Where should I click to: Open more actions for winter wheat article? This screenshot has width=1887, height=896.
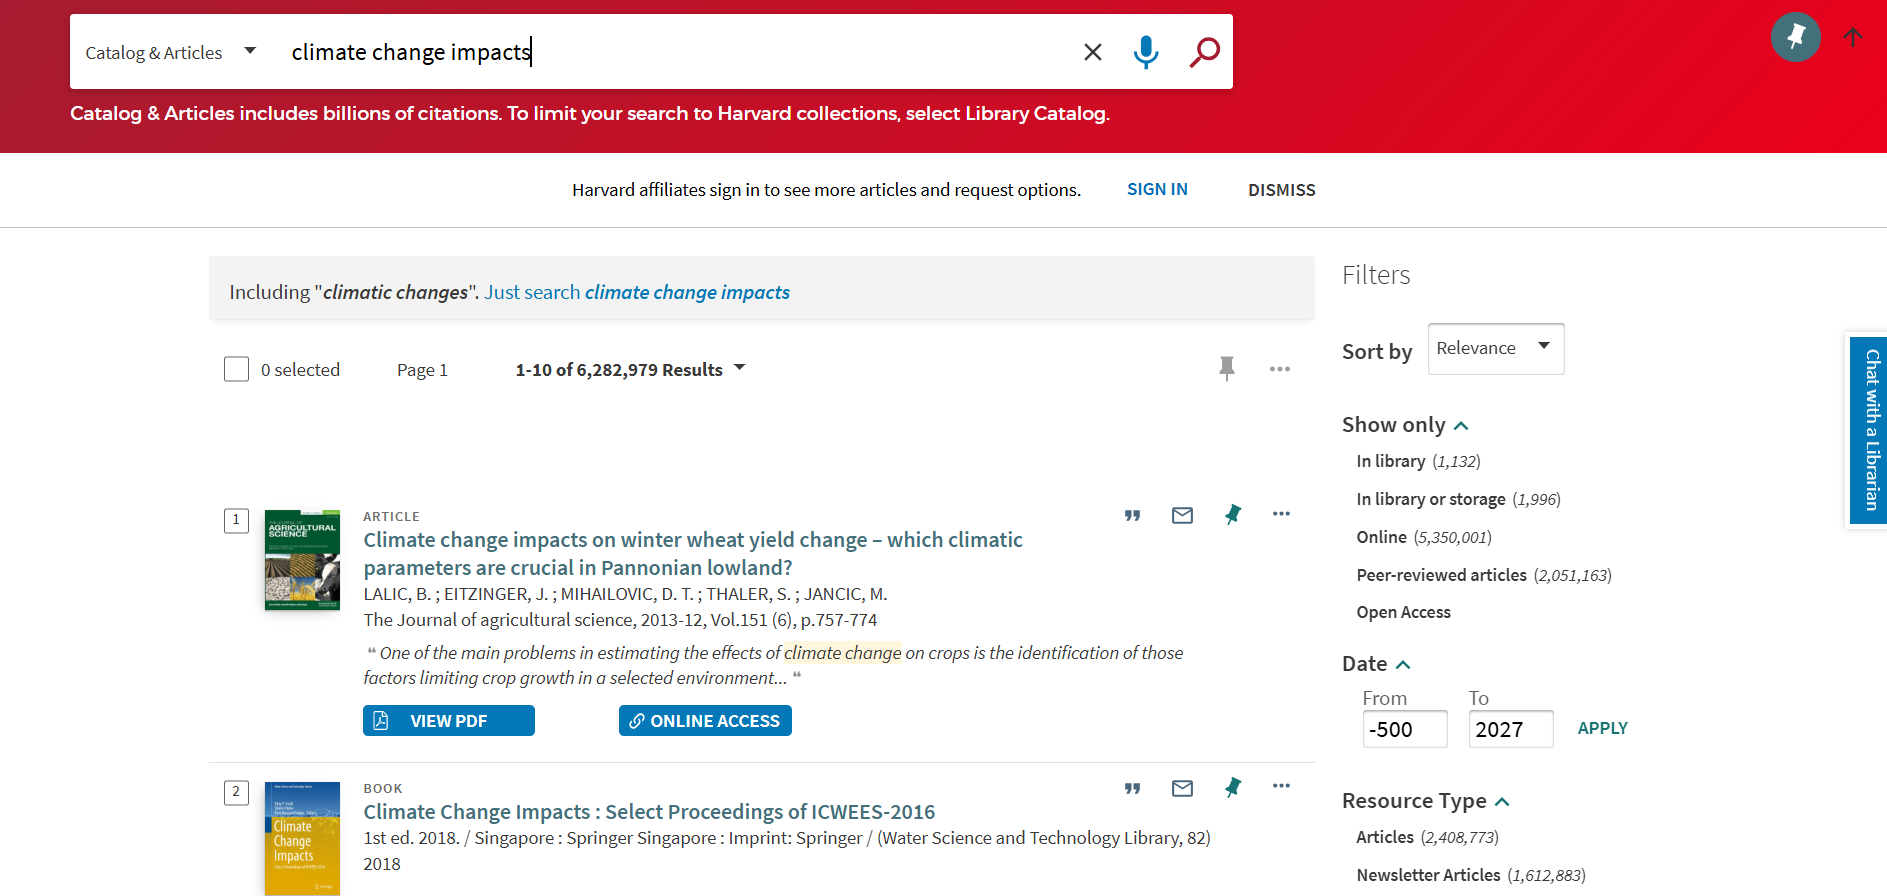click(1281, 514)
